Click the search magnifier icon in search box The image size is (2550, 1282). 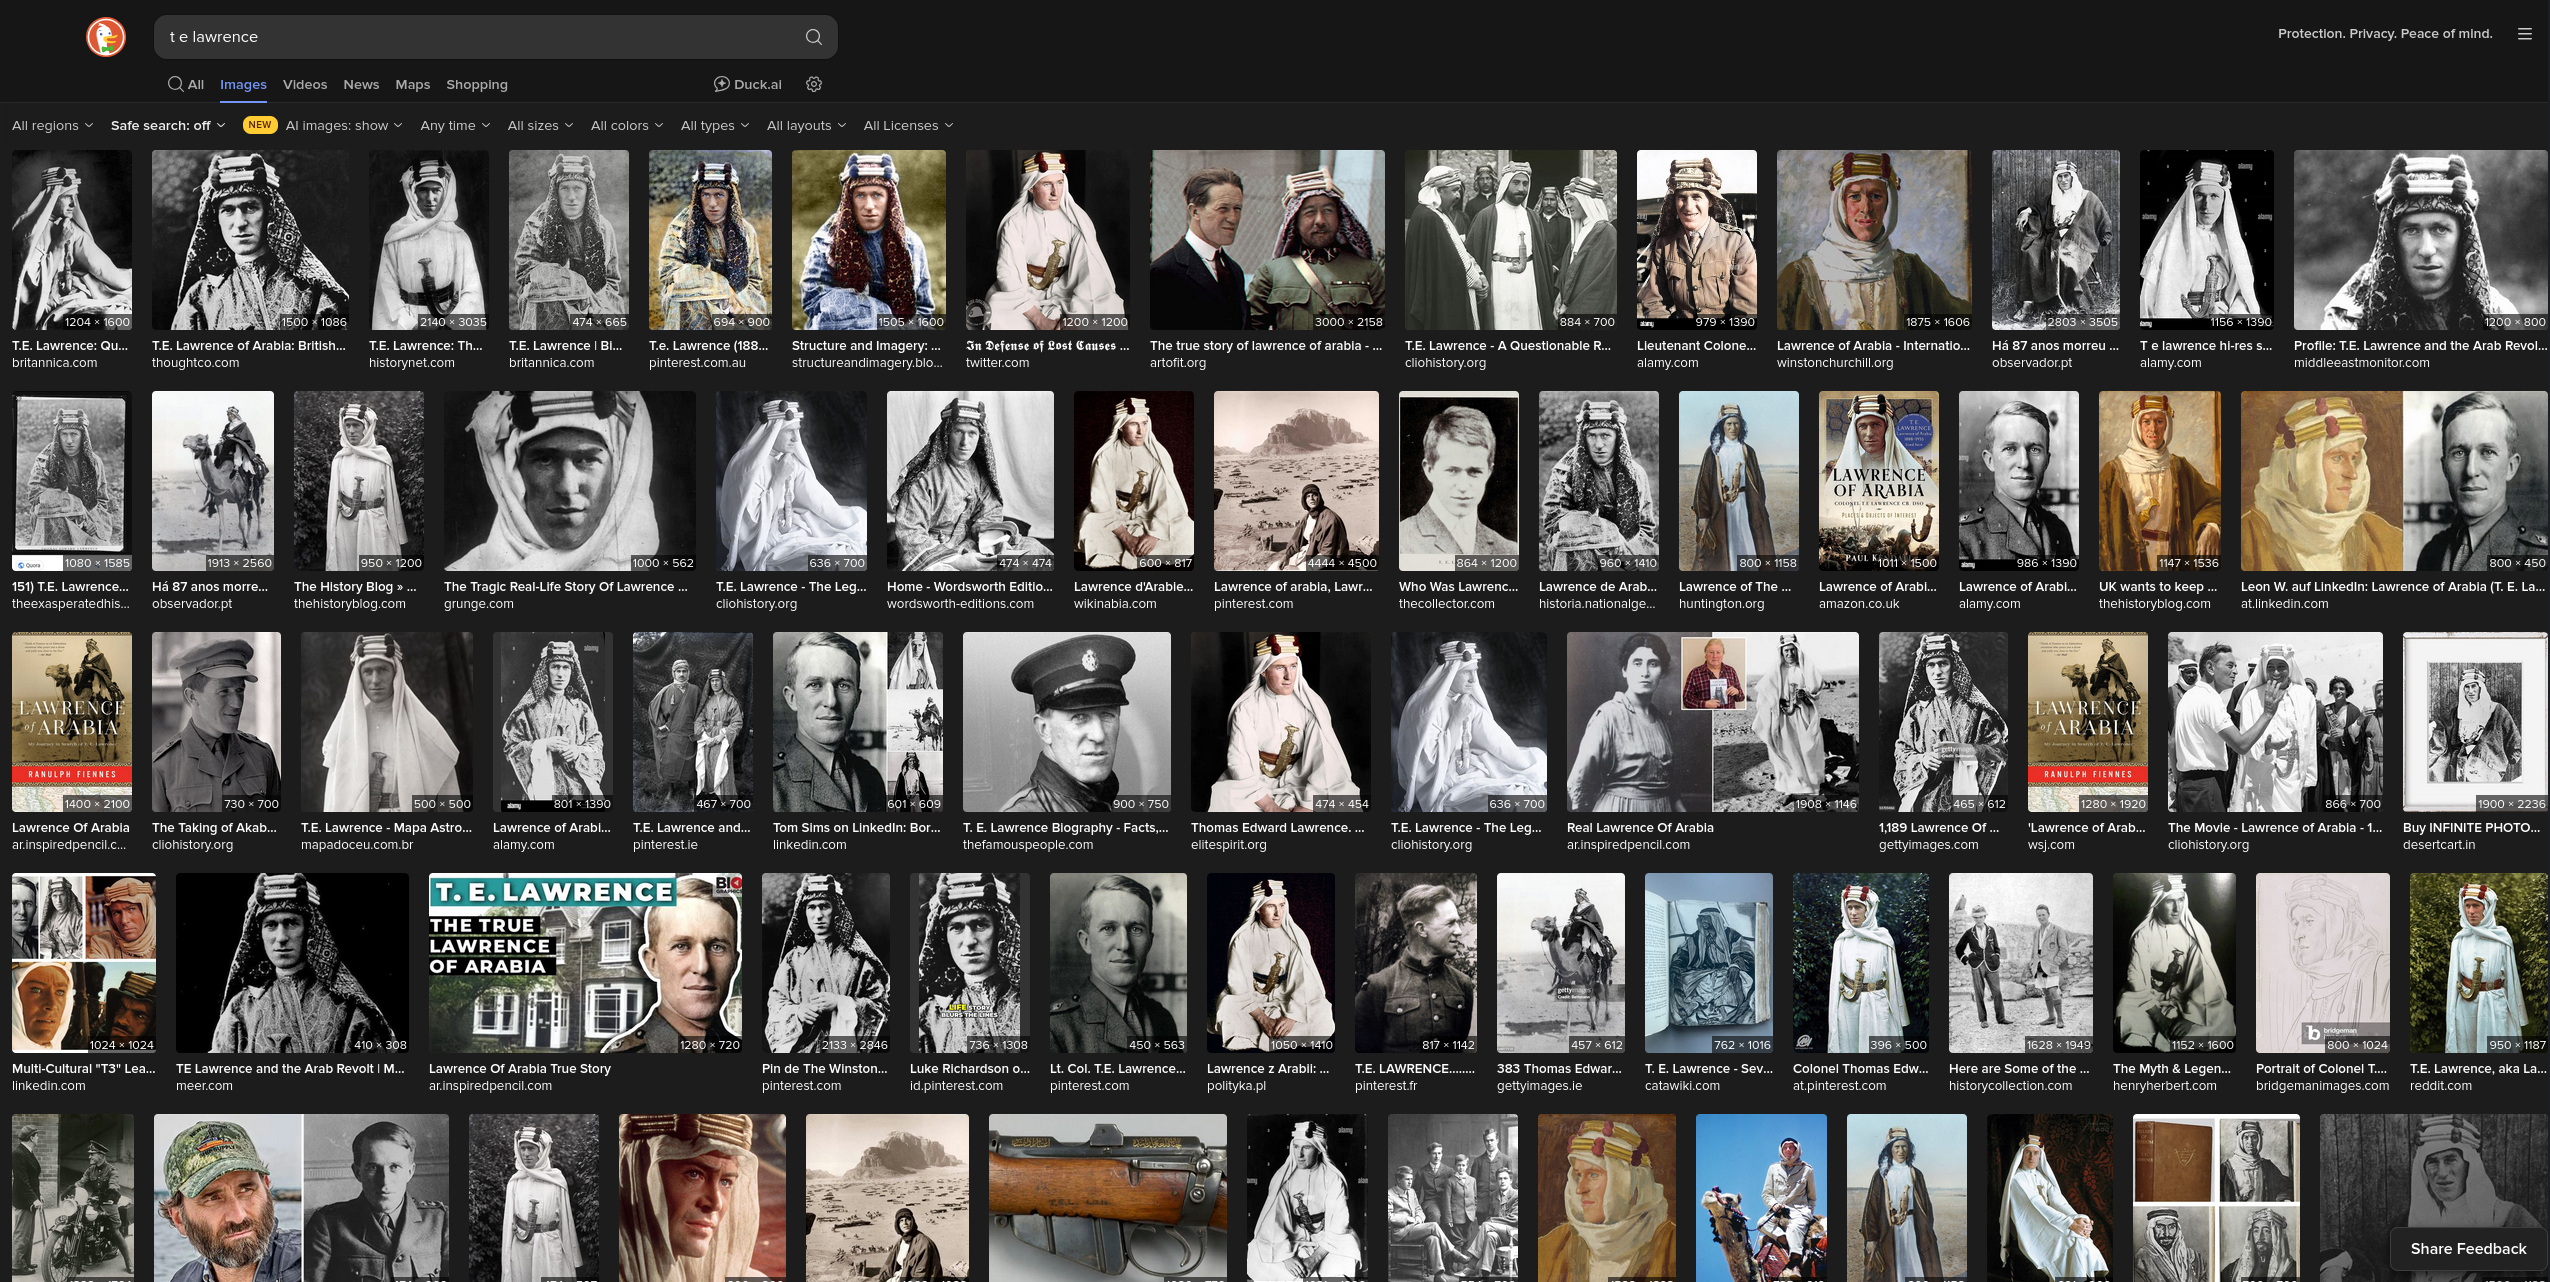click(x=813, y=37)
